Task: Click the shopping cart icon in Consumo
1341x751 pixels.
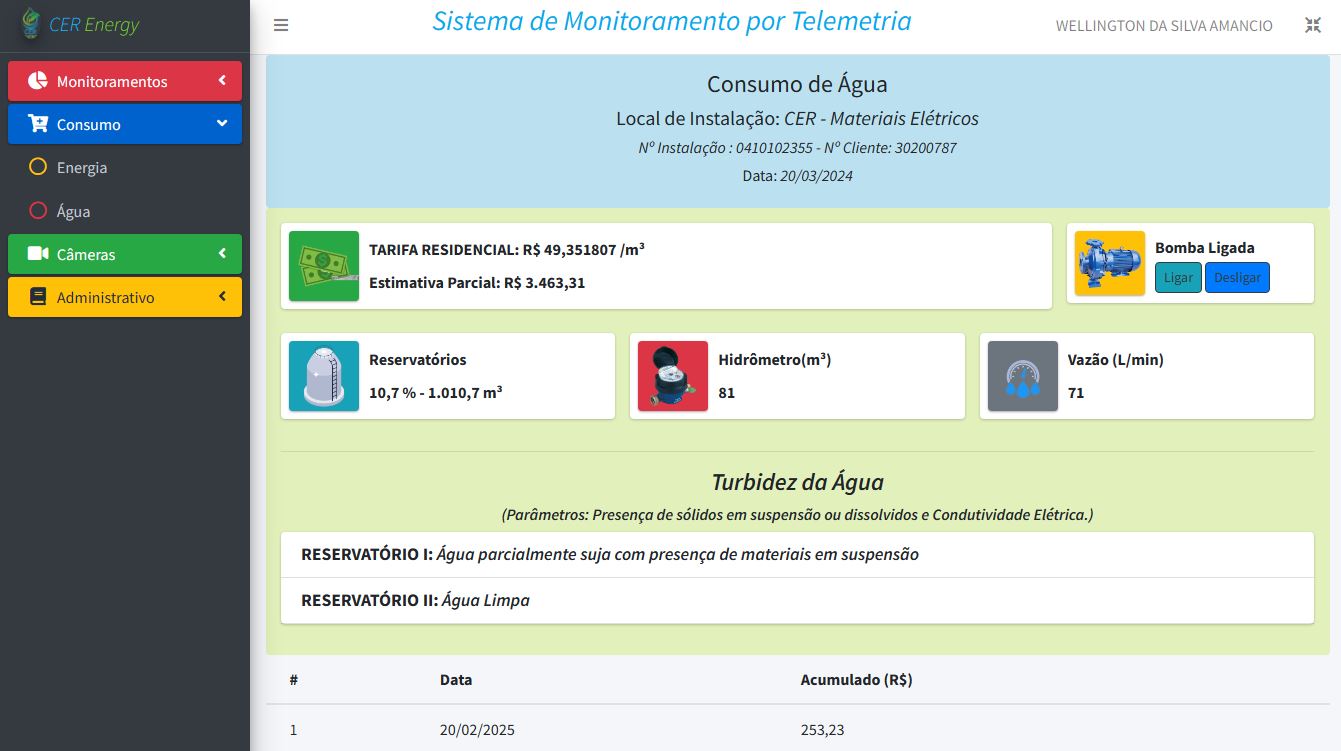Action: click(38, 124)
